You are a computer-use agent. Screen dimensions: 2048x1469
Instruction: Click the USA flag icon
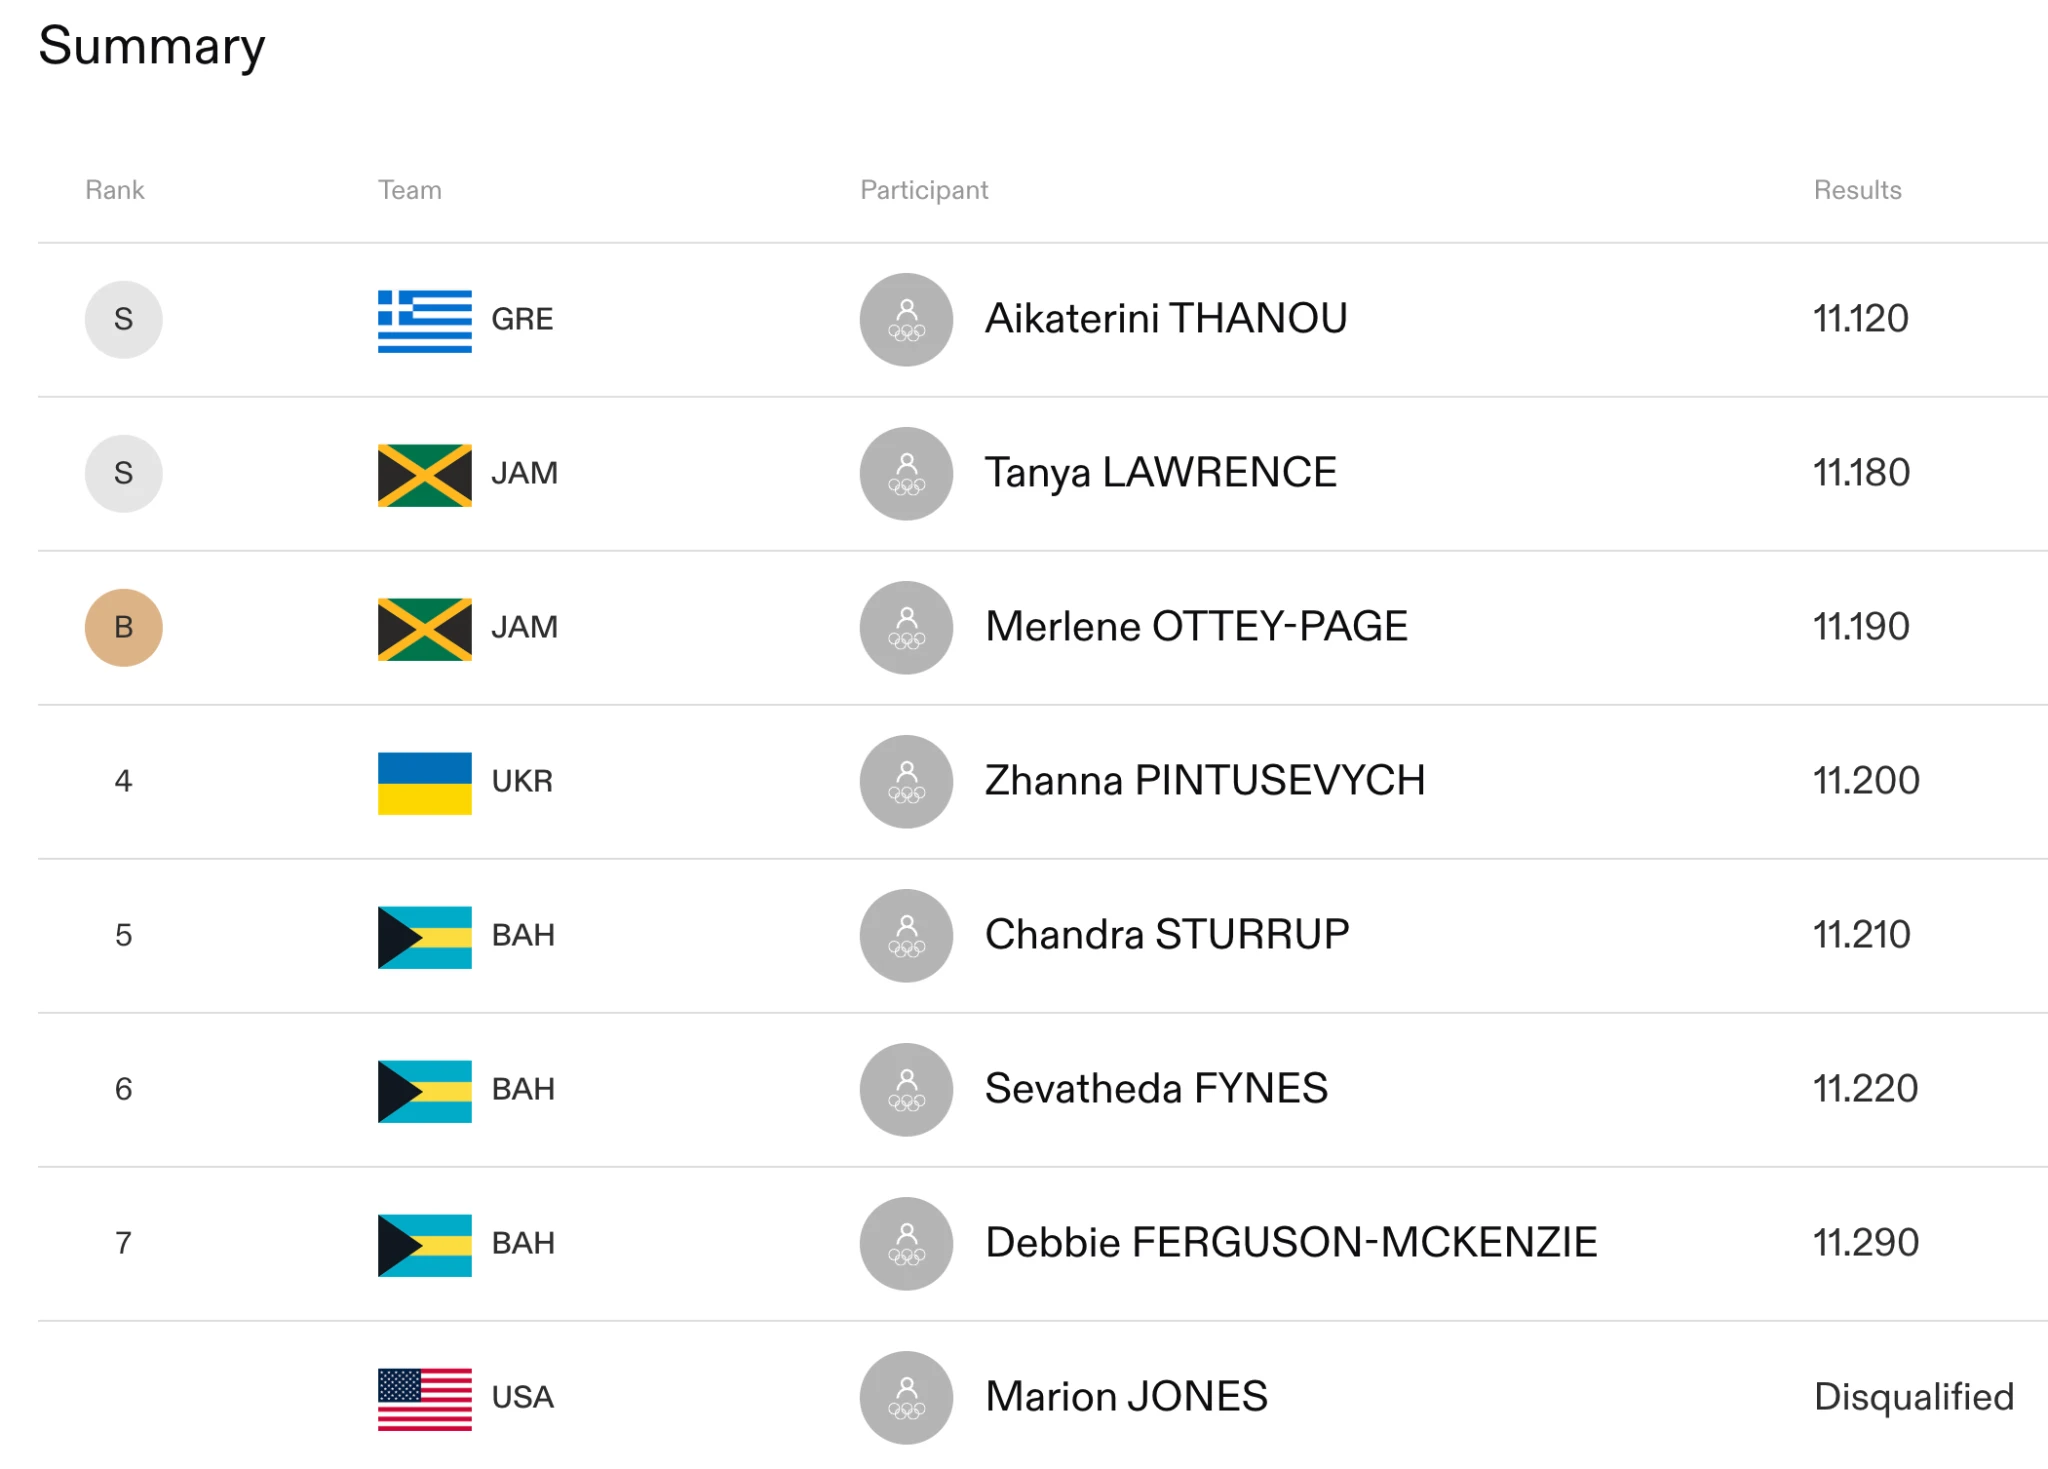point(424,1398)
